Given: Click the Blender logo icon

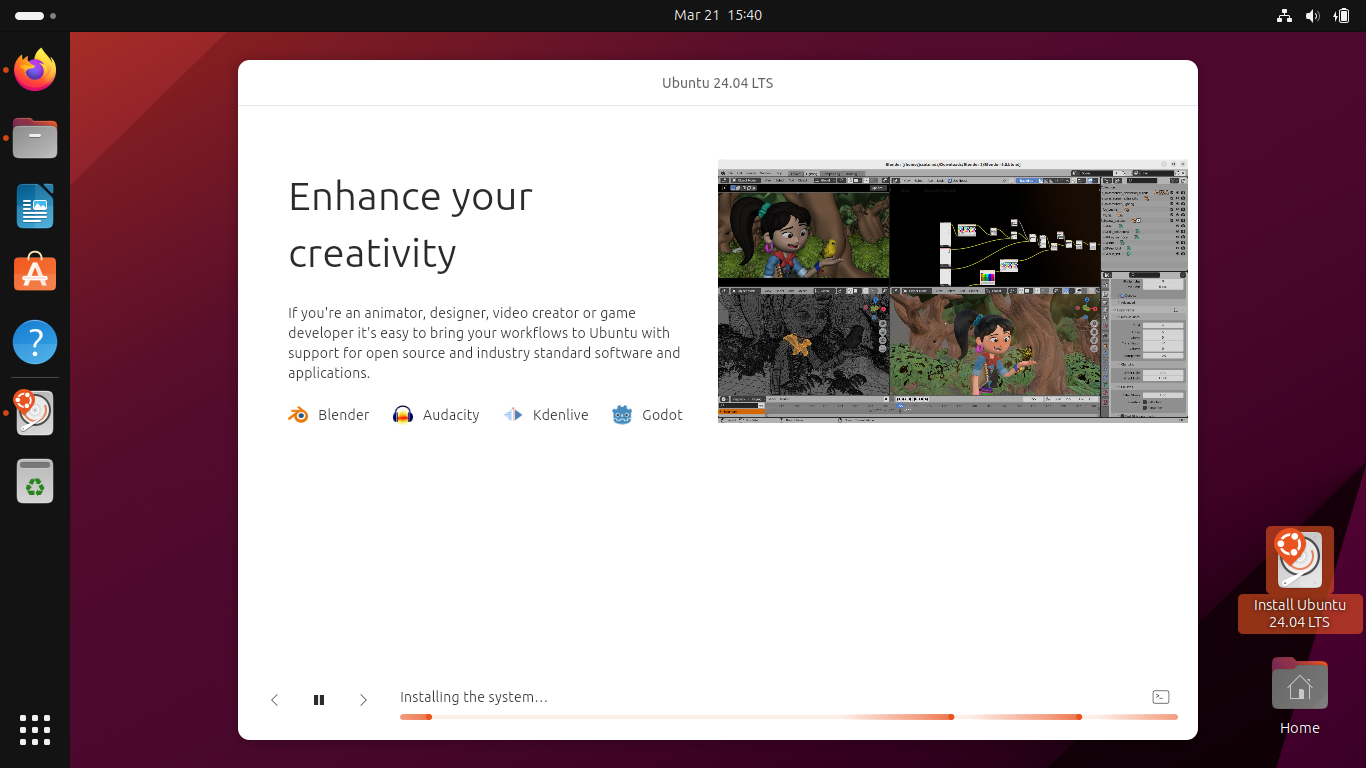Looking at the screenshot, I should tap(298, 415).
